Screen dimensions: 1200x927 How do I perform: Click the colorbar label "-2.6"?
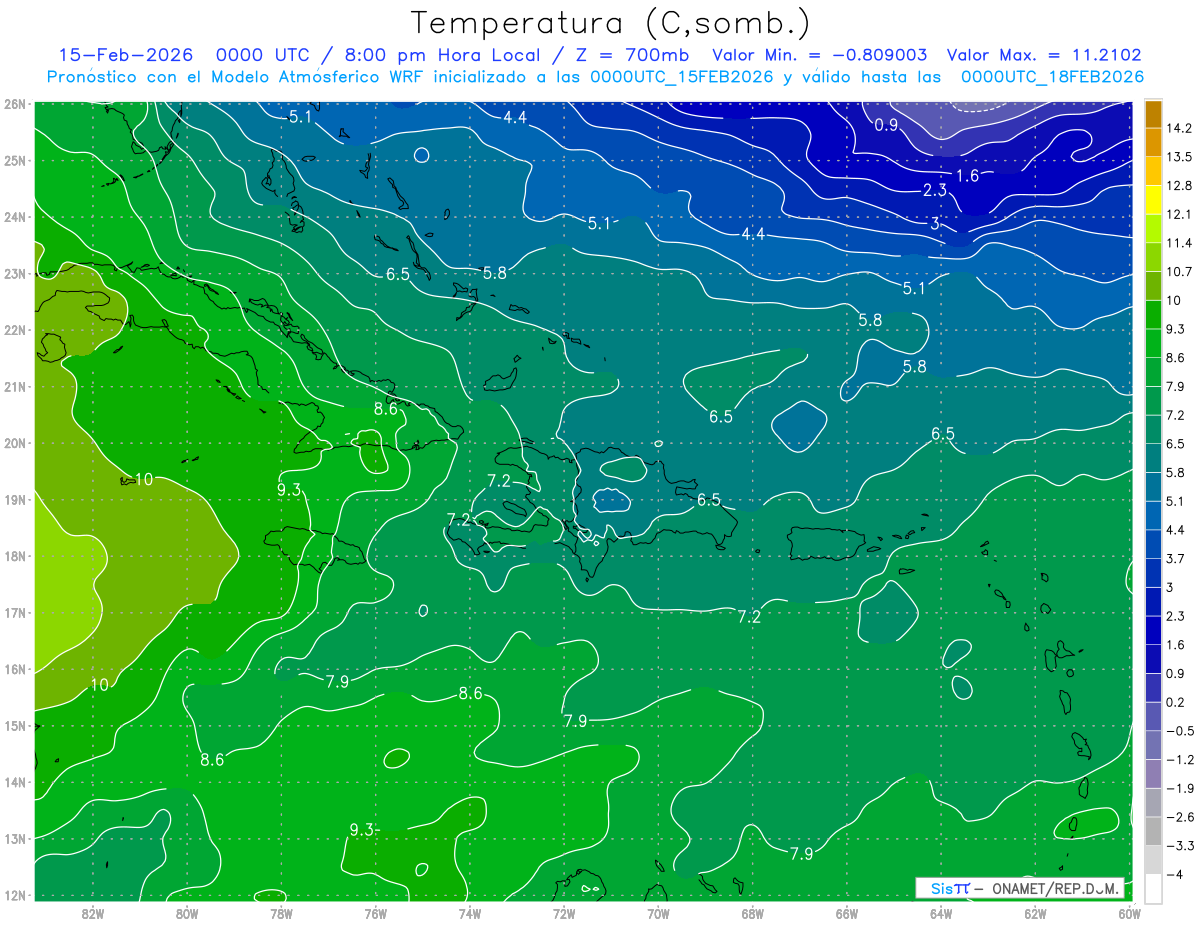click(x=1179, y=817)
